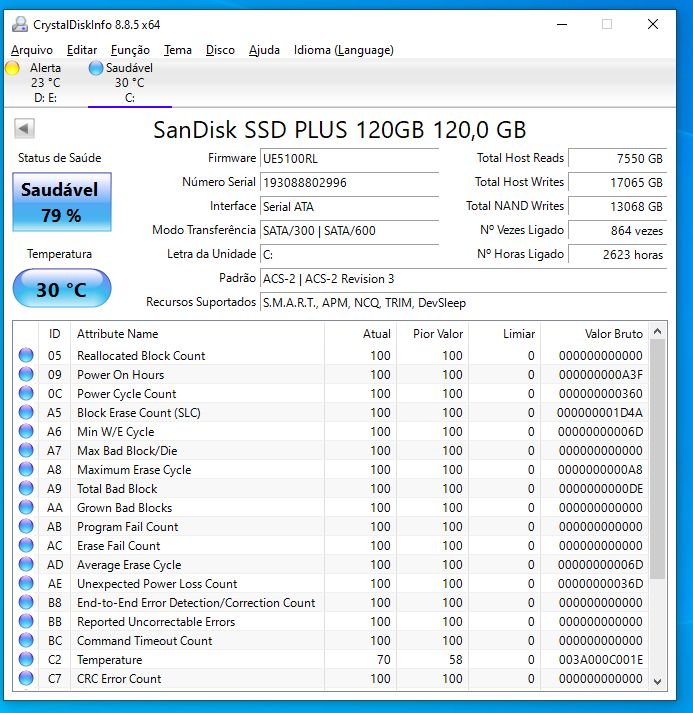Click status dot for Unexpected Power Loss Count

[x=26, y=583]
